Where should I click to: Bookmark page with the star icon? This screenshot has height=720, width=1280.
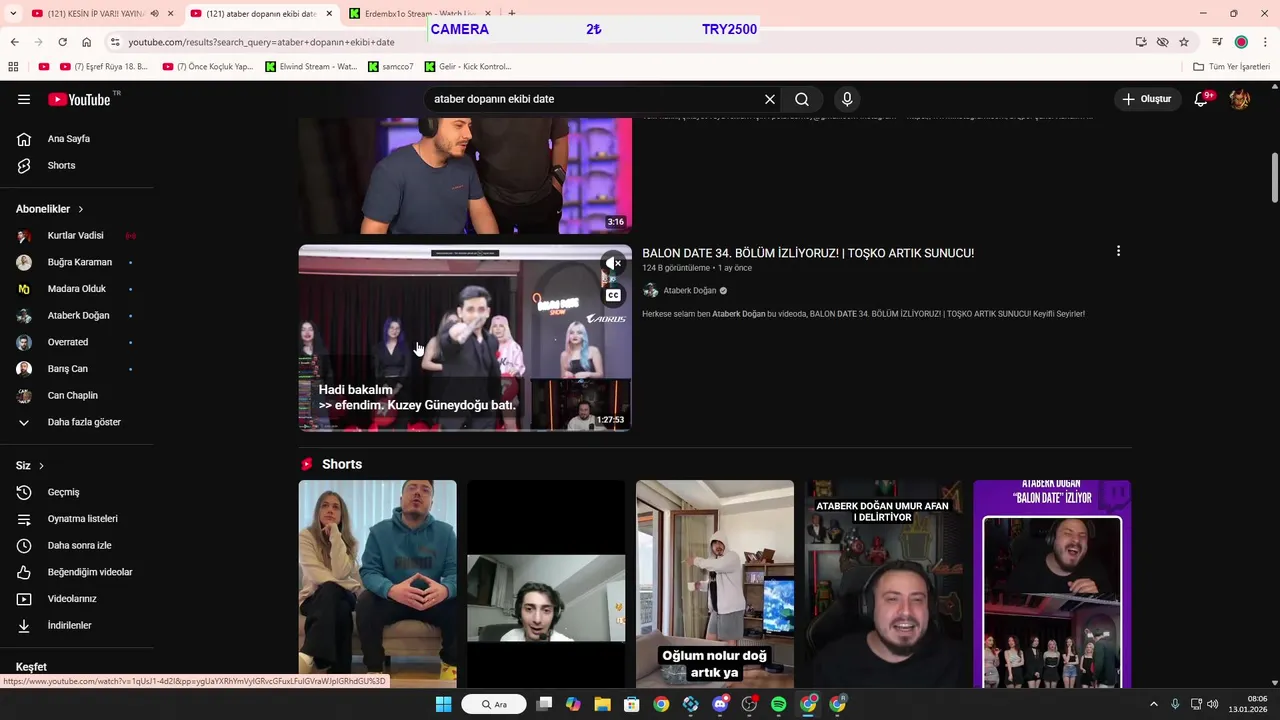click(1184, 42)
